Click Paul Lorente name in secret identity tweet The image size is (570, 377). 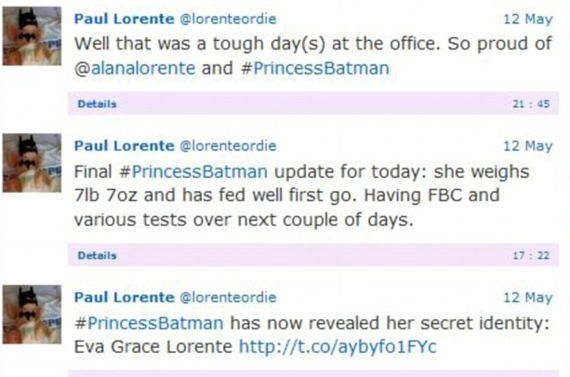click(124, 297)
